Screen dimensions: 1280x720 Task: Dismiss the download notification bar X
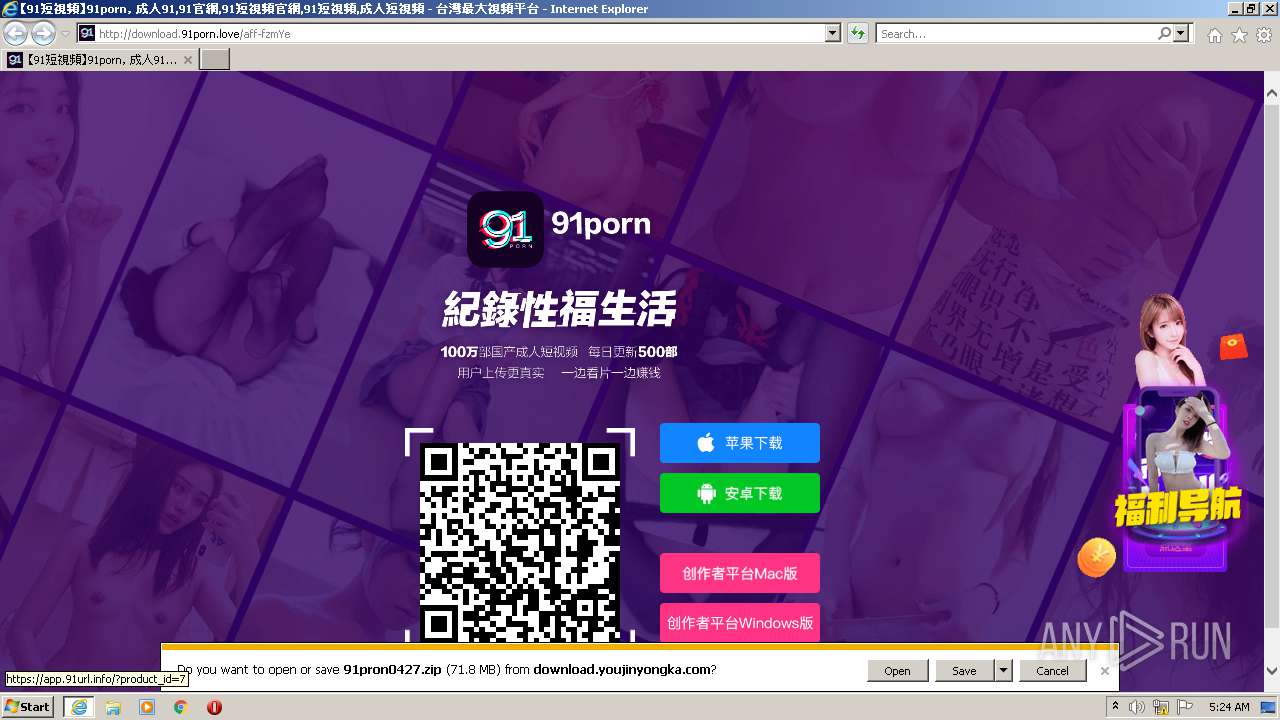click(1105, 671)
